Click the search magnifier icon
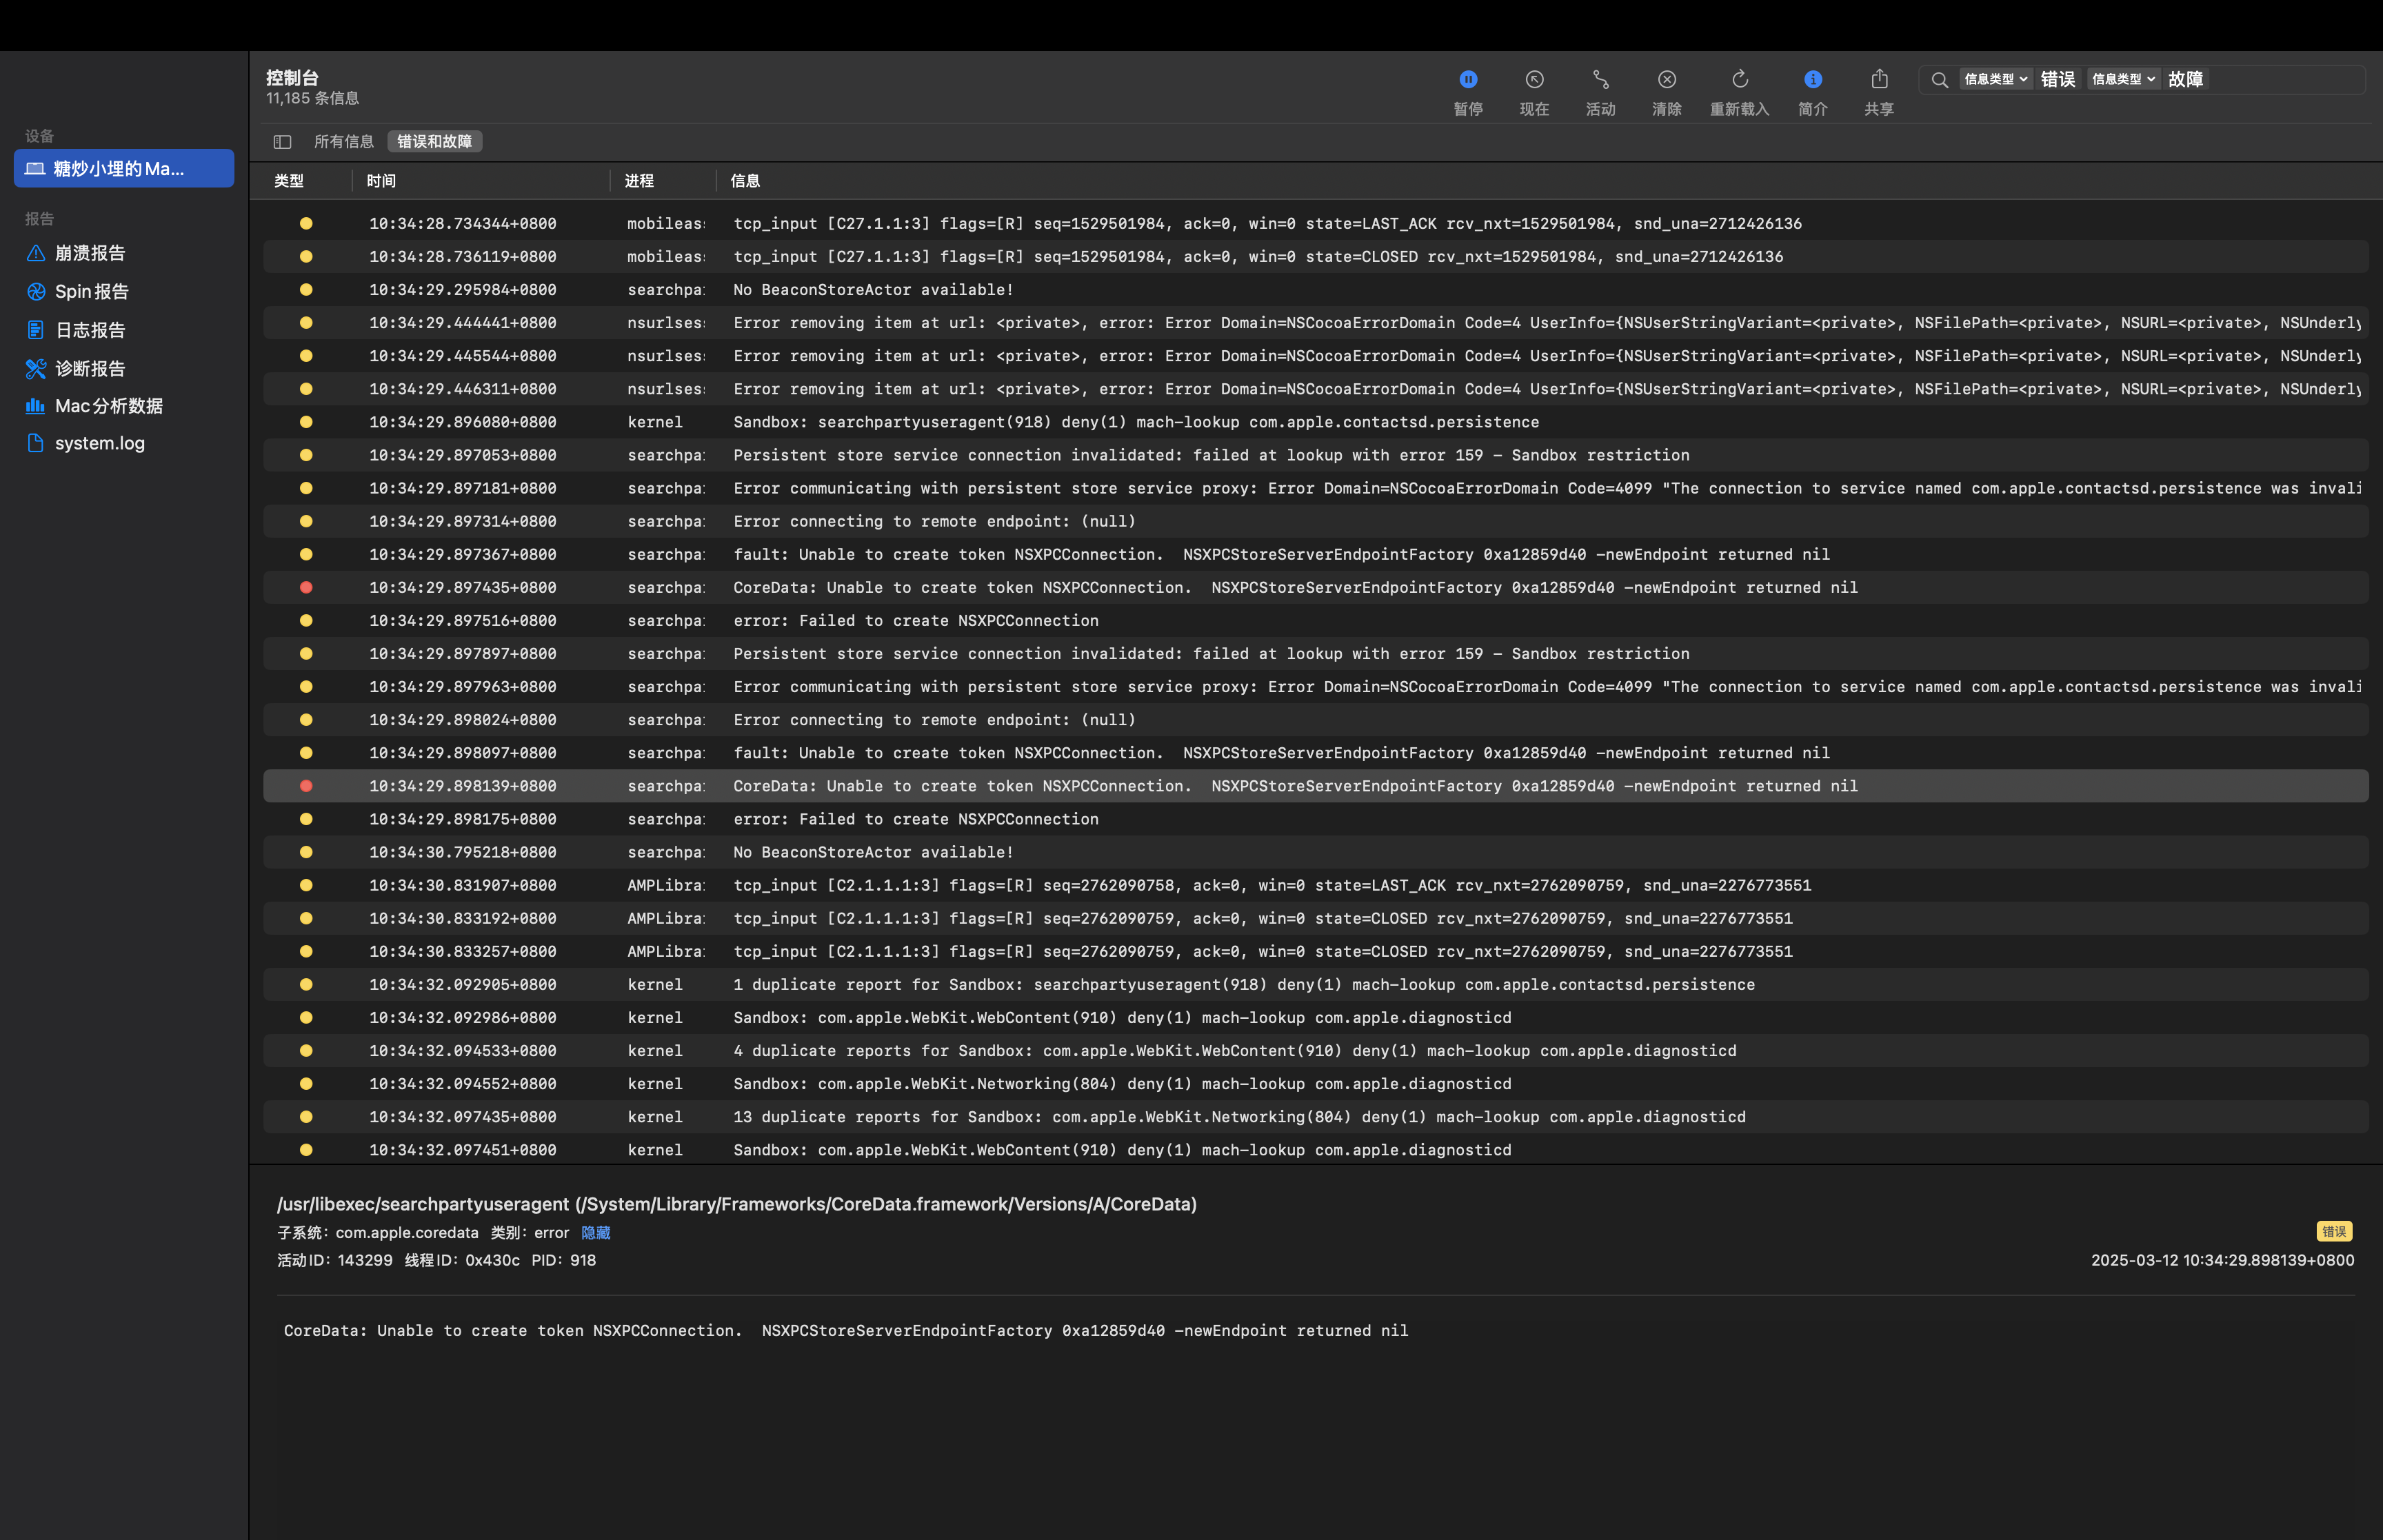Viewport: 2383px width, 1540px height. coord(1939,80)
